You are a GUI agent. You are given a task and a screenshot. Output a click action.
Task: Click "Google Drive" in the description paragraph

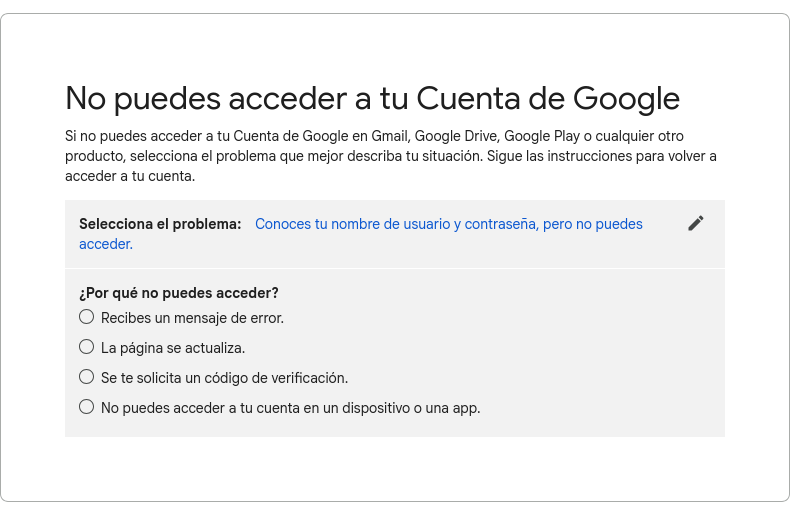coord(455,136)
